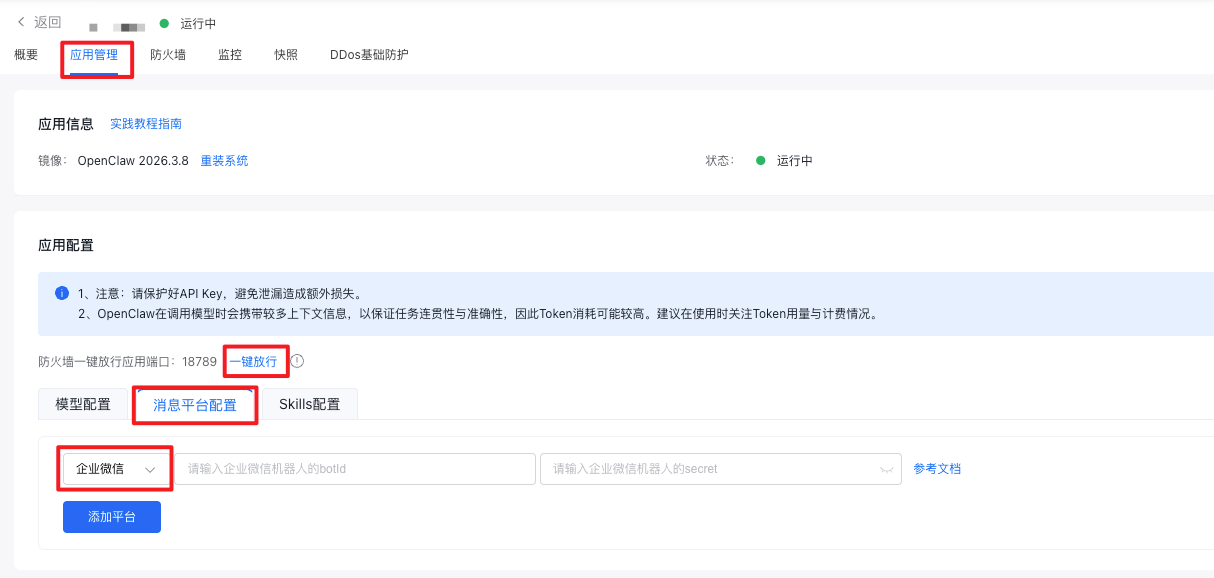Click the help icon beside 一键放行
This screenshot has width=1214, height=578.
click(297, 361)
